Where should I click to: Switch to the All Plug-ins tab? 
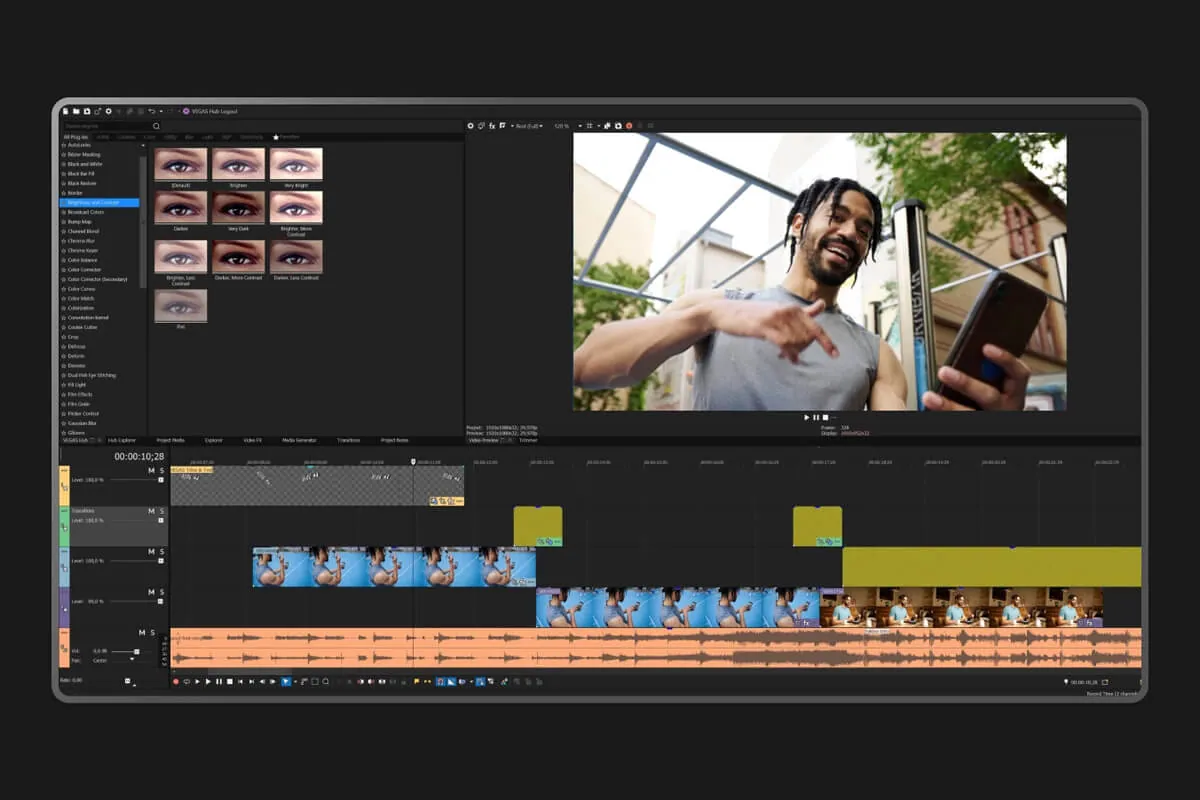click(77, 137)
